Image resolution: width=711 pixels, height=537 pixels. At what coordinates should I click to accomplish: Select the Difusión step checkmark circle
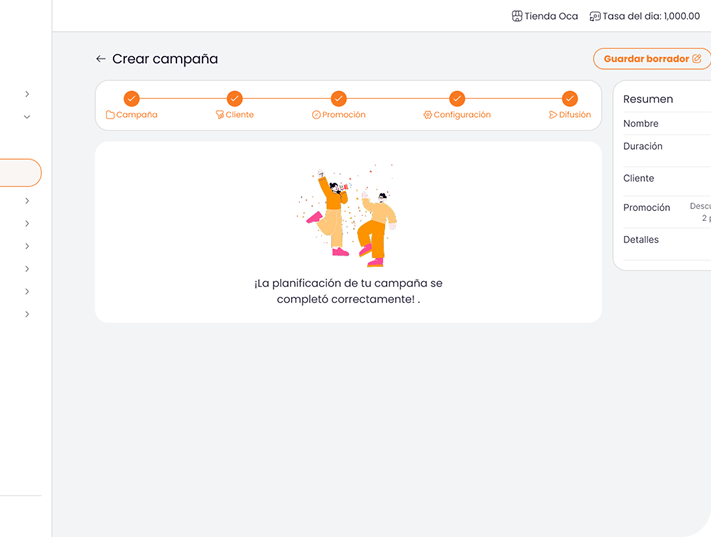(570, 98)
